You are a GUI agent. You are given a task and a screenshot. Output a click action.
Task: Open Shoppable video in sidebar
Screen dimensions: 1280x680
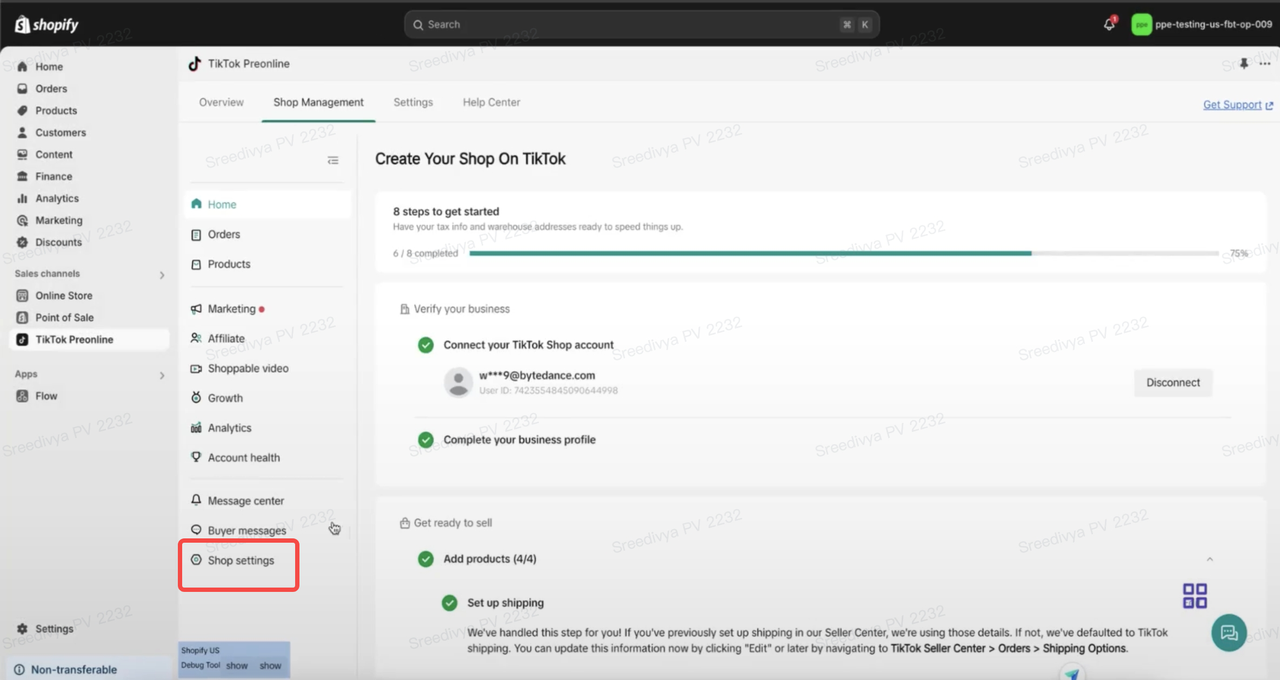click(248, 368)
